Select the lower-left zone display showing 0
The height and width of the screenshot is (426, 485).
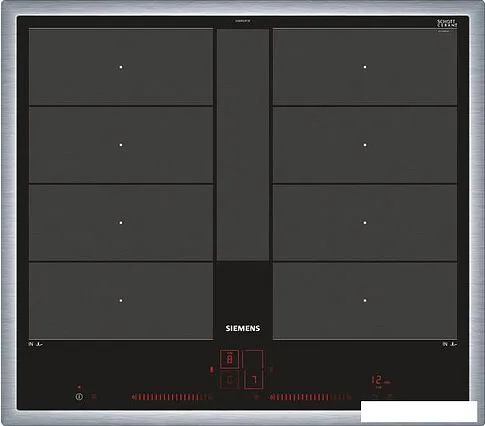230,380
